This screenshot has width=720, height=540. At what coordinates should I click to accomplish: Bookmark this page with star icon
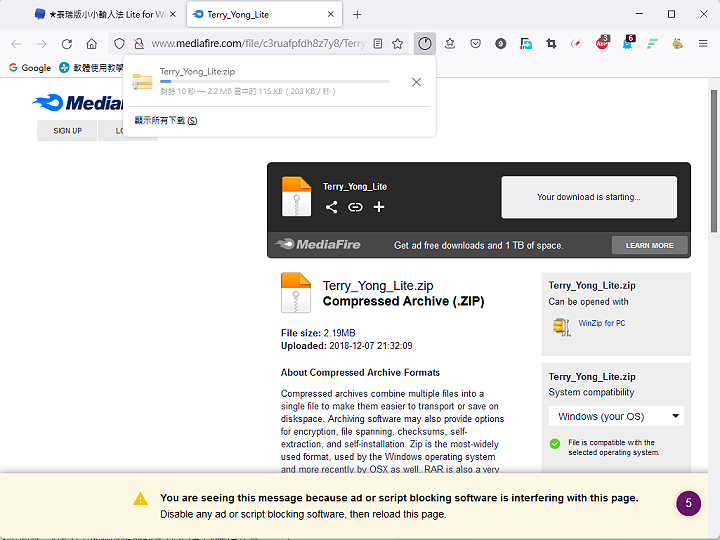click(x=398, y=44)
